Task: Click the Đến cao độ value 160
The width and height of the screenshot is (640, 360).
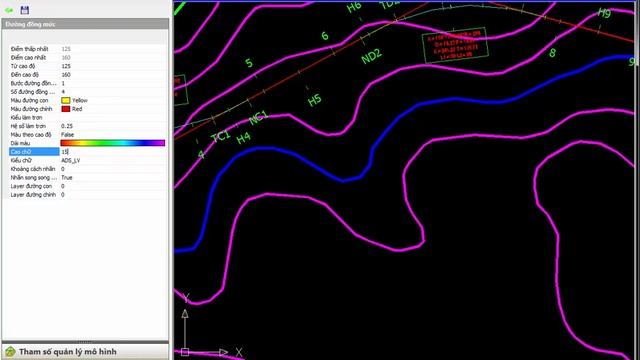Action: click(x=66, y=75)
